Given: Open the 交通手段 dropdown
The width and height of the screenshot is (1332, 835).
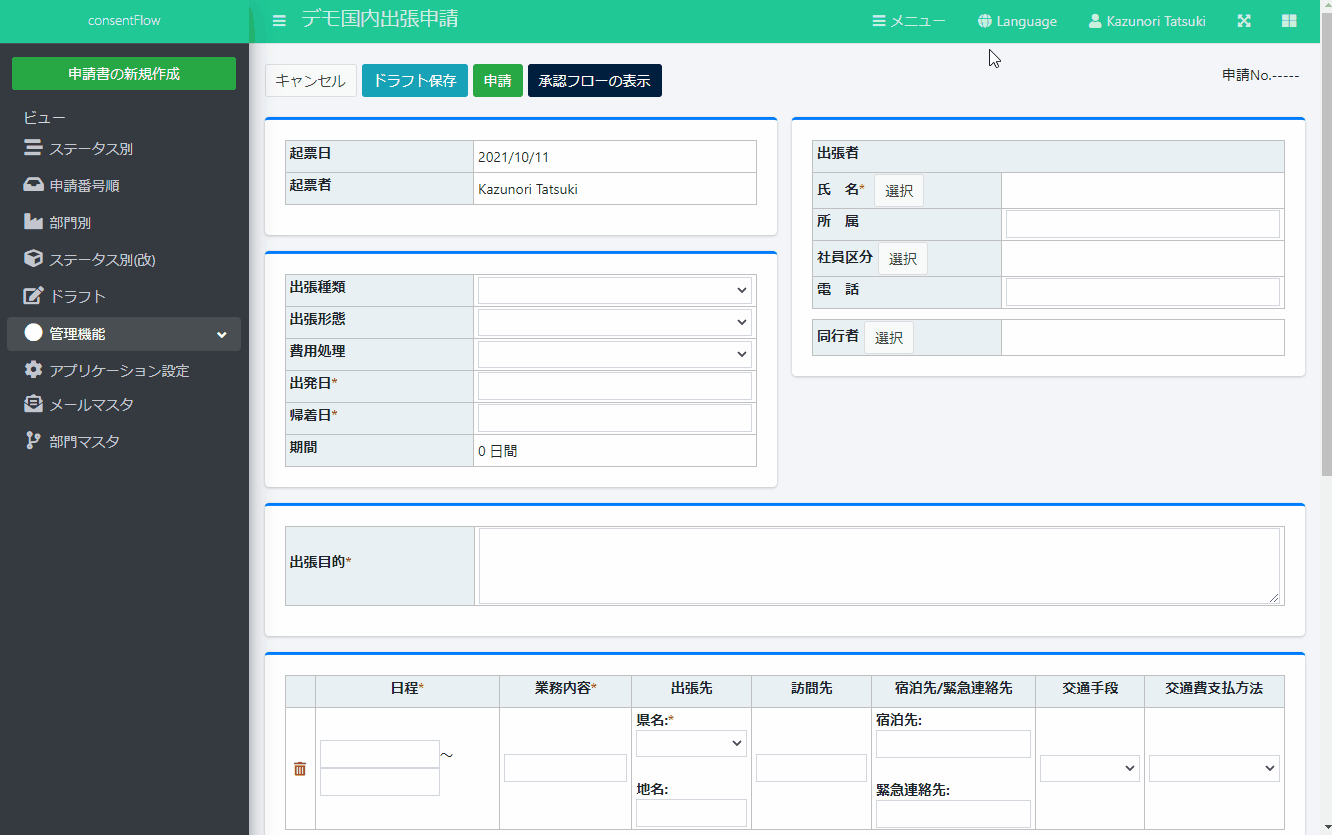Looking at the screenshot, I should (1090, 768).
